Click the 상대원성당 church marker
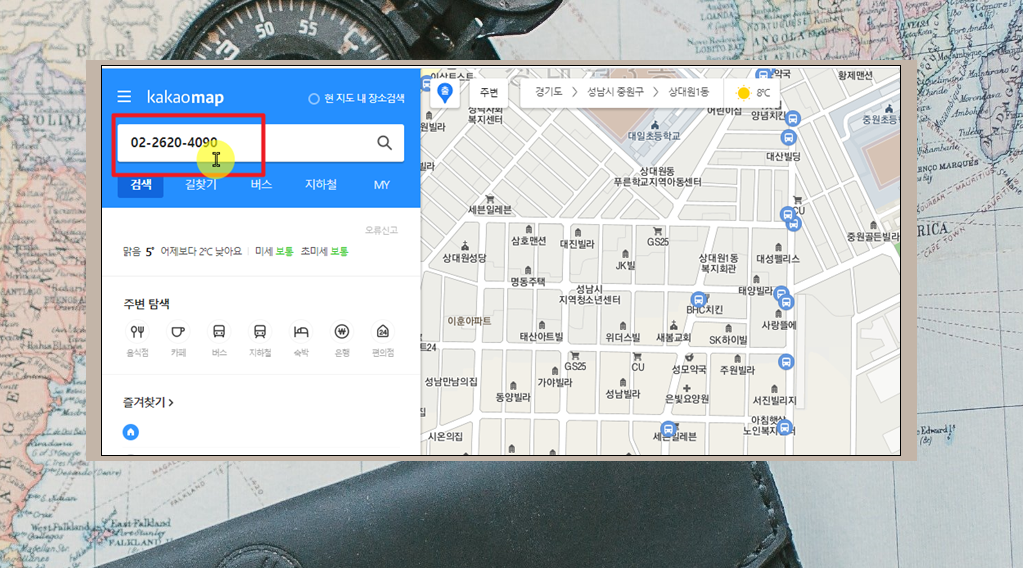The height and width of the screenshot is (568, 1023). pos(465,246)
